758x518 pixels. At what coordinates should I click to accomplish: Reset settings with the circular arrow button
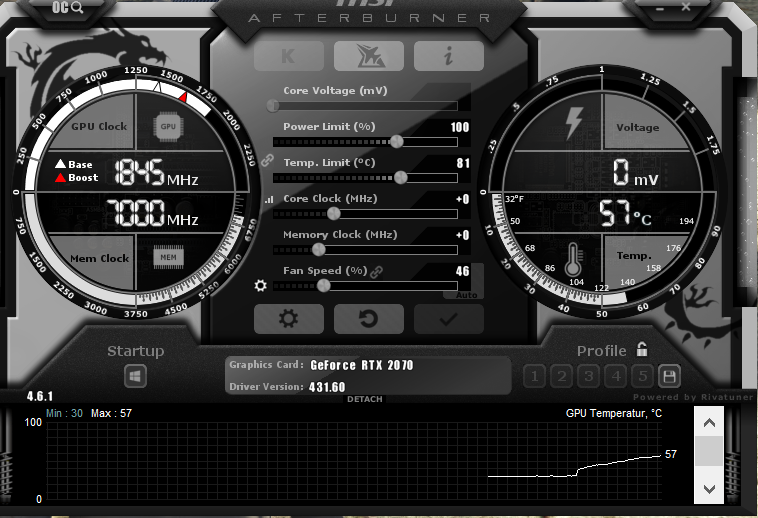(369, 319)
